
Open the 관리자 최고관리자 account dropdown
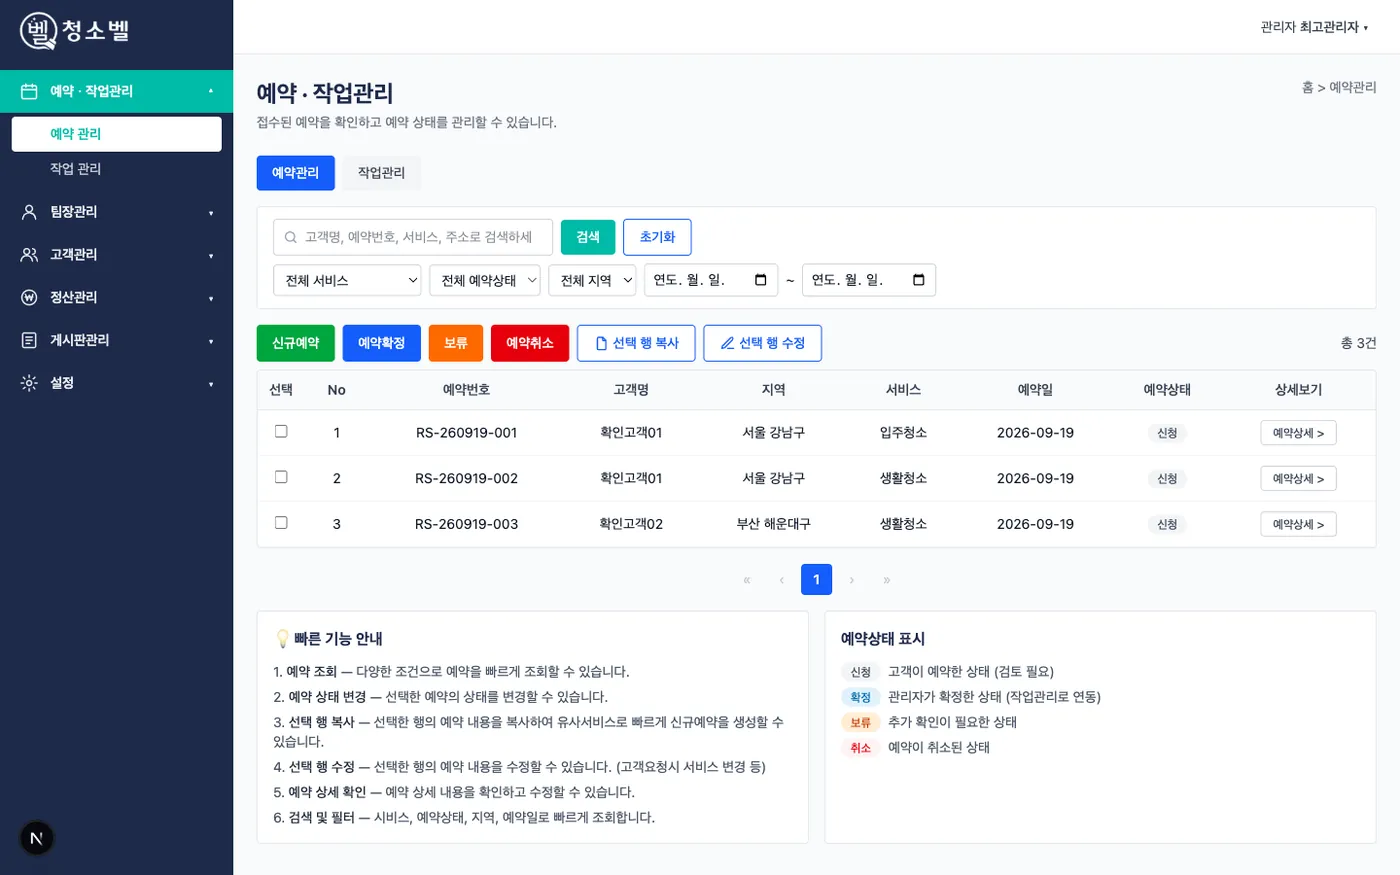pyautogui.click(x=1314, y=27)
